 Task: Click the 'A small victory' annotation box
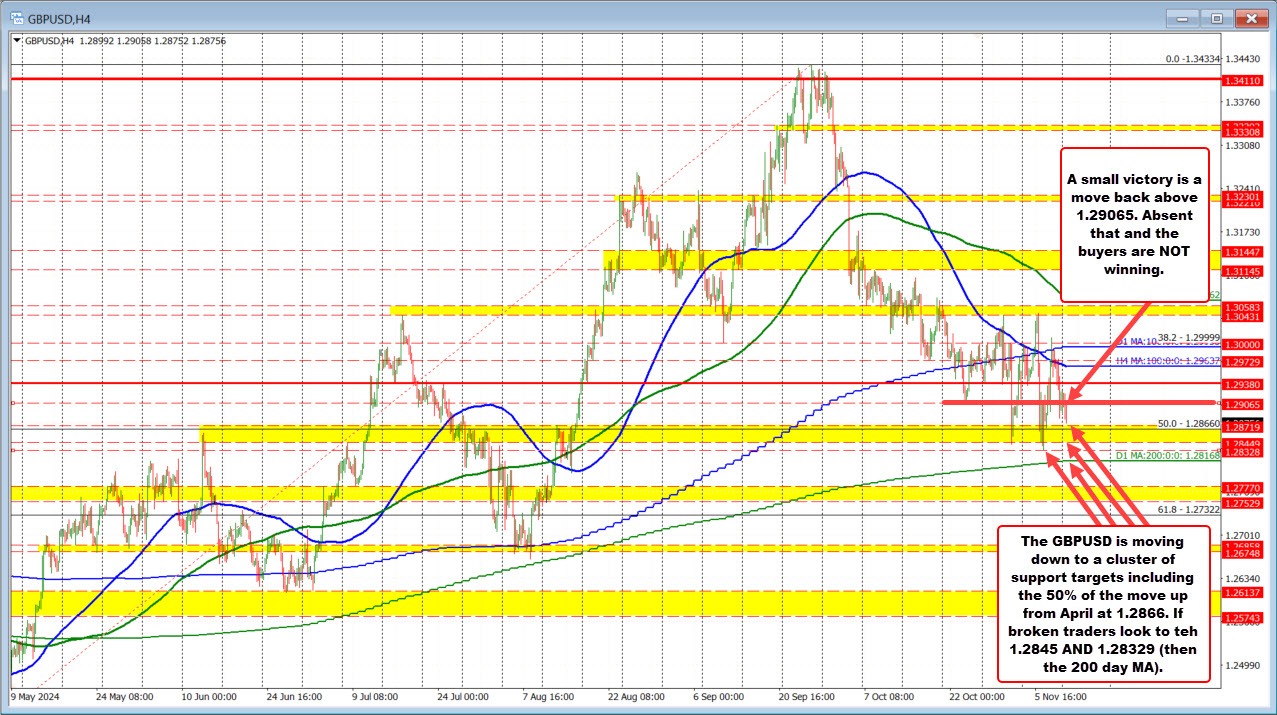pos(1135,225)
